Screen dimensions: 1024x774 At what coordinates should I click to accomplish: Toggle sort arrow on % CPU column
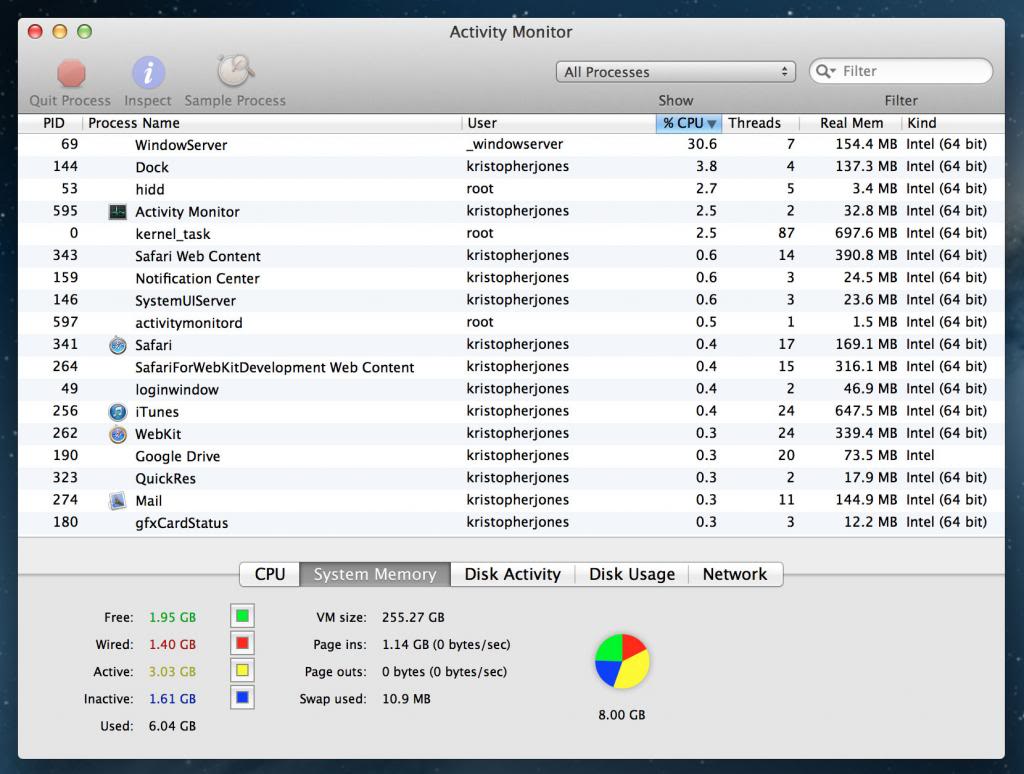[712, 123]
